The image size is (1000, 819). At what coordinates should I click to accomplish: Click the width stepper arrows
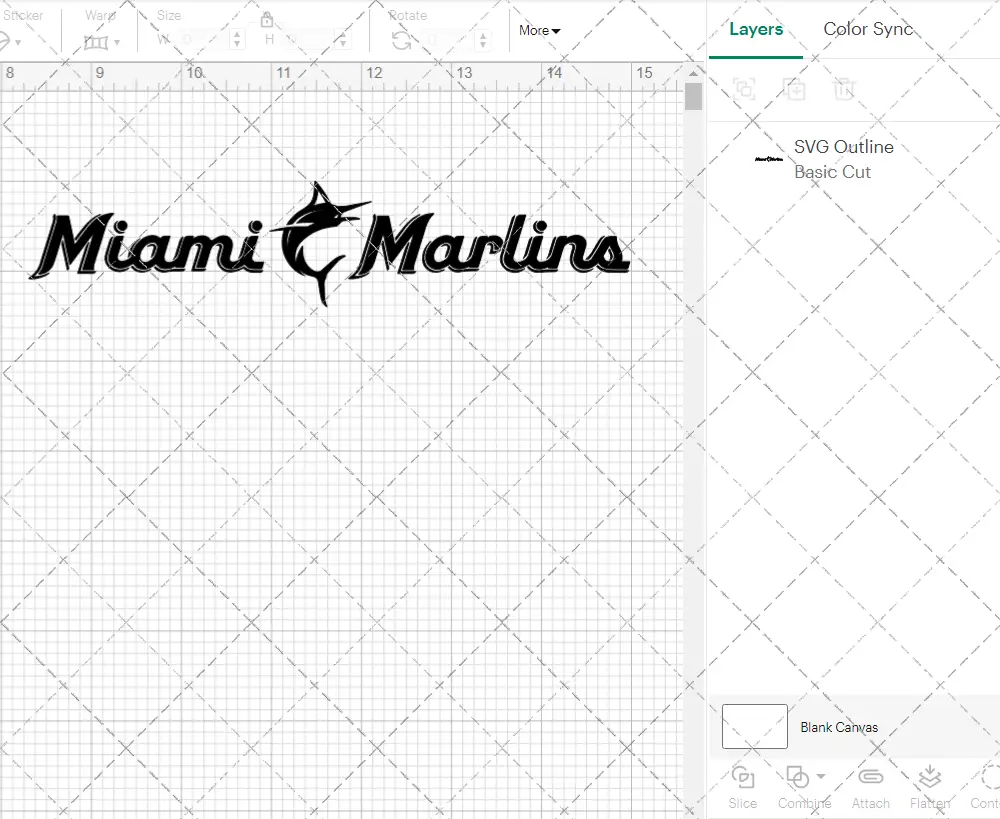[237, 40]
